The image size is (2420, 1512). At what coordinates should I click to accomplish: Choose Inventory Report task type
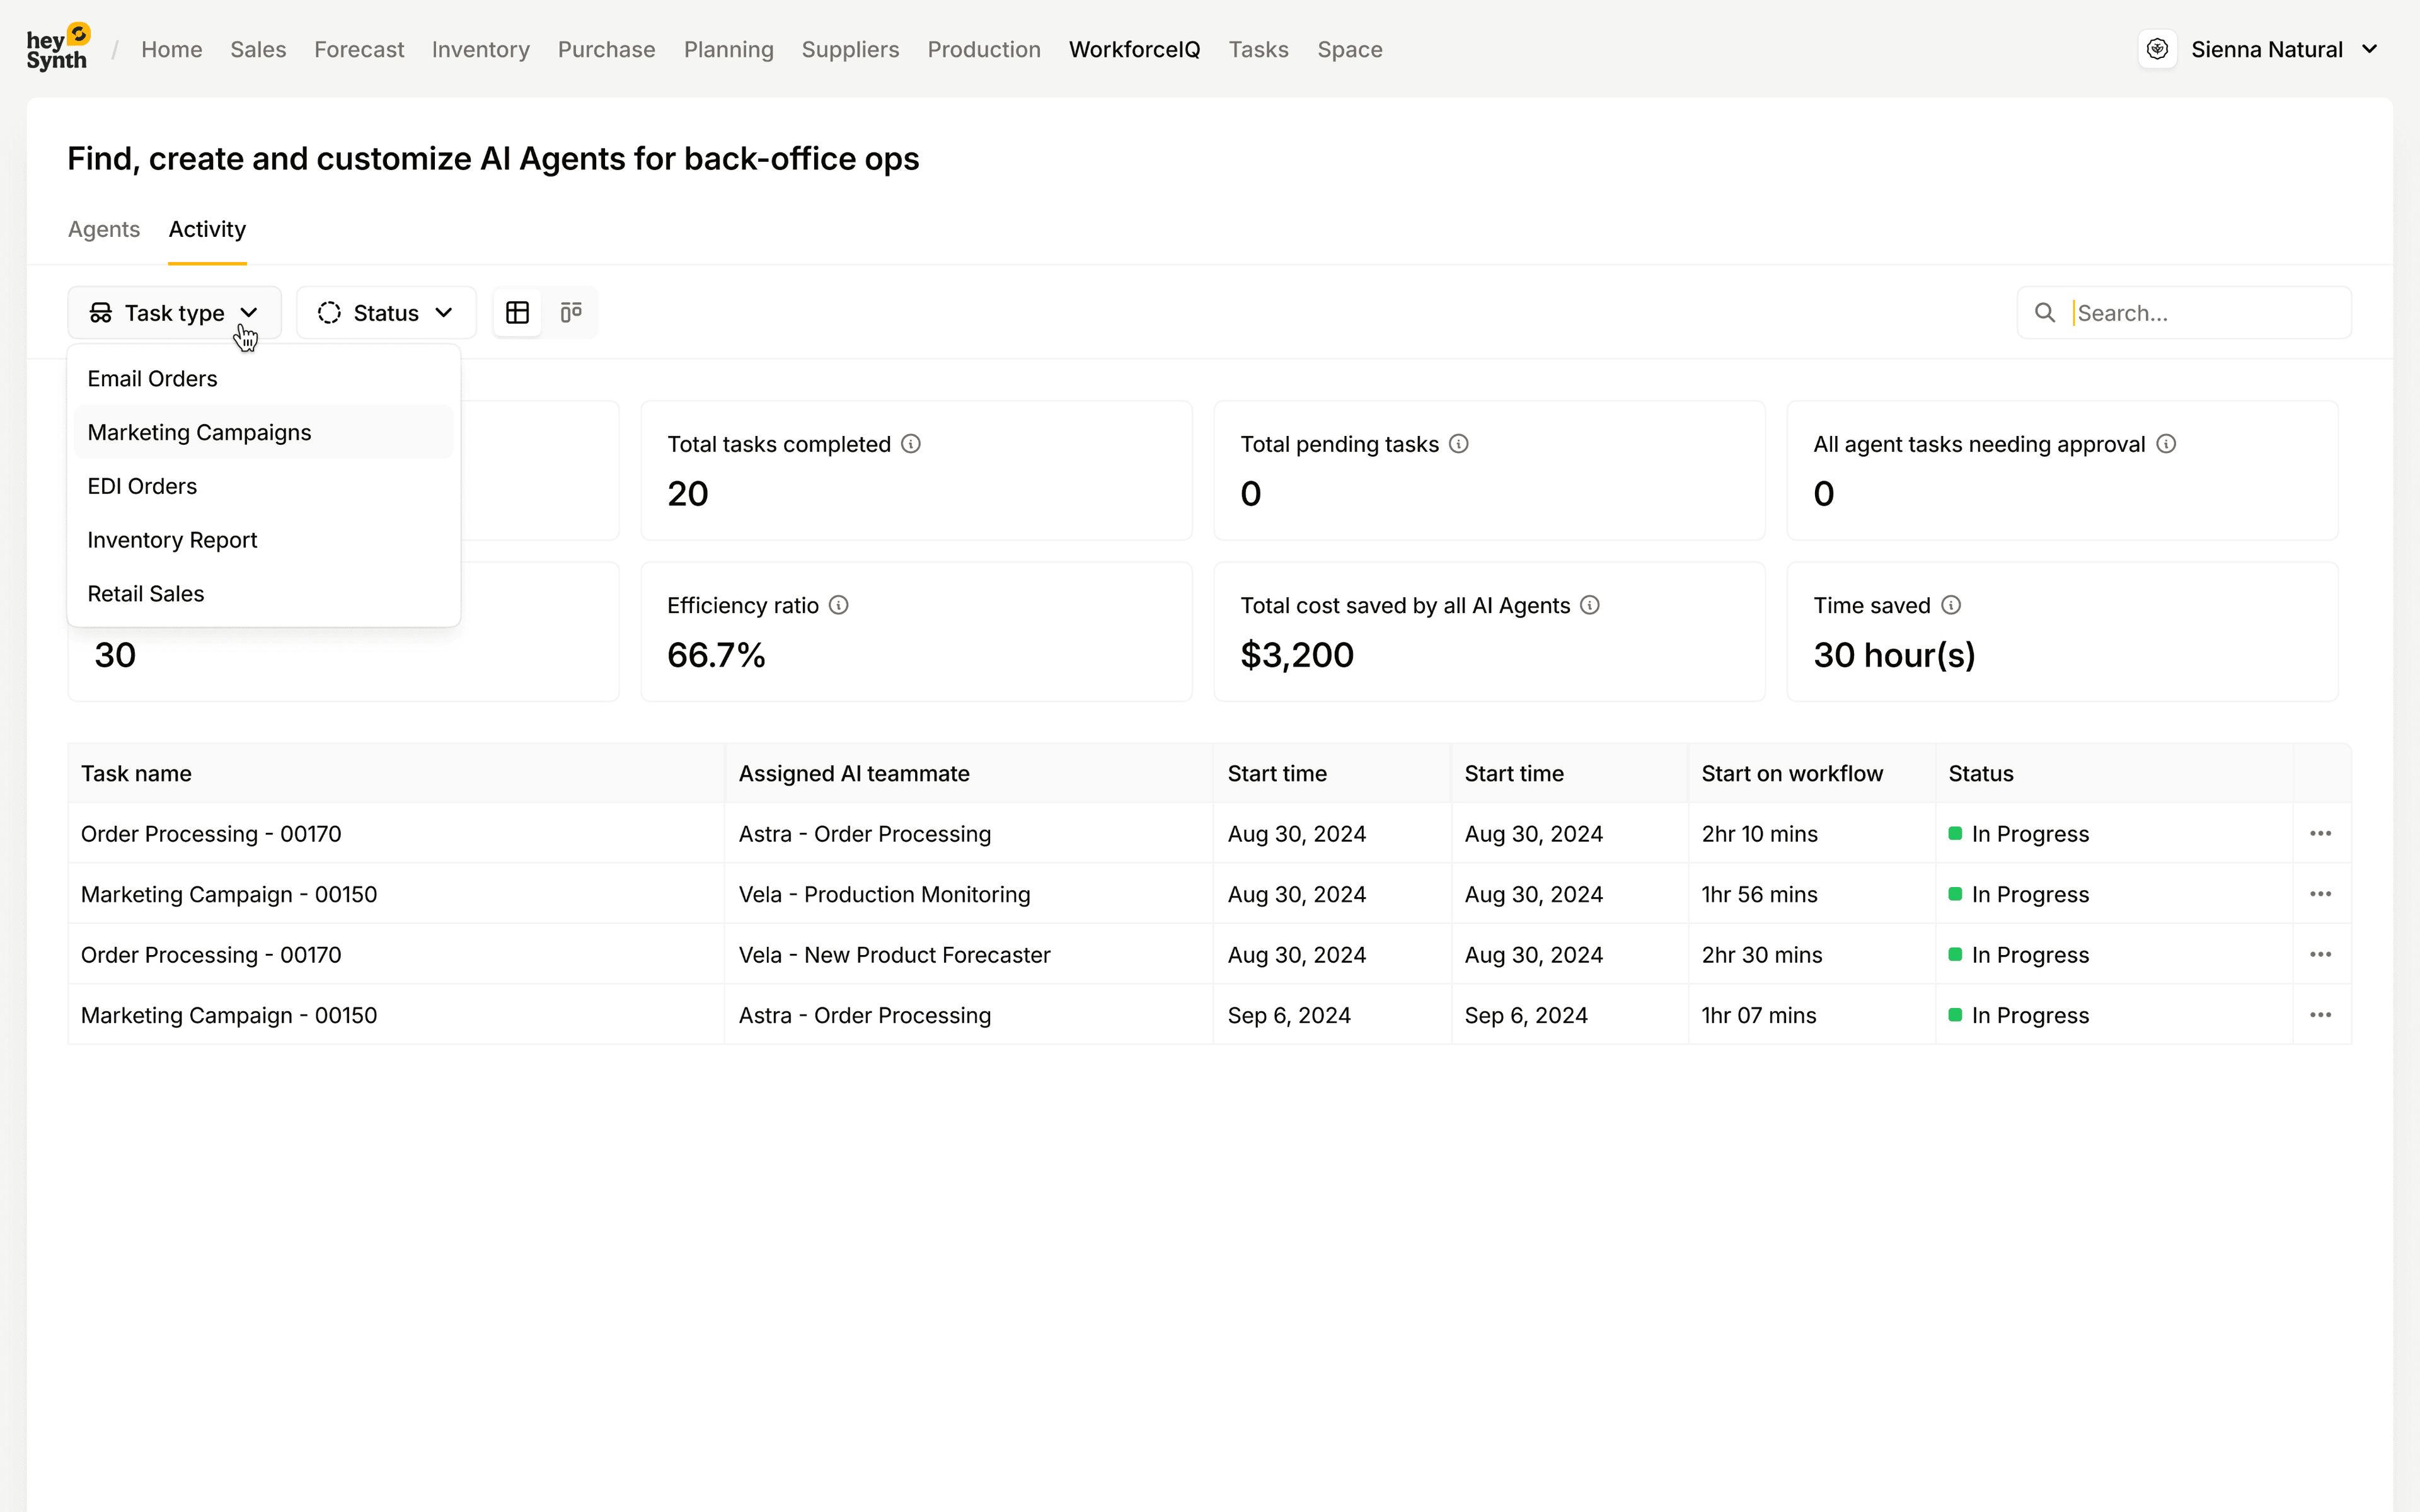[x=172, y=540]
